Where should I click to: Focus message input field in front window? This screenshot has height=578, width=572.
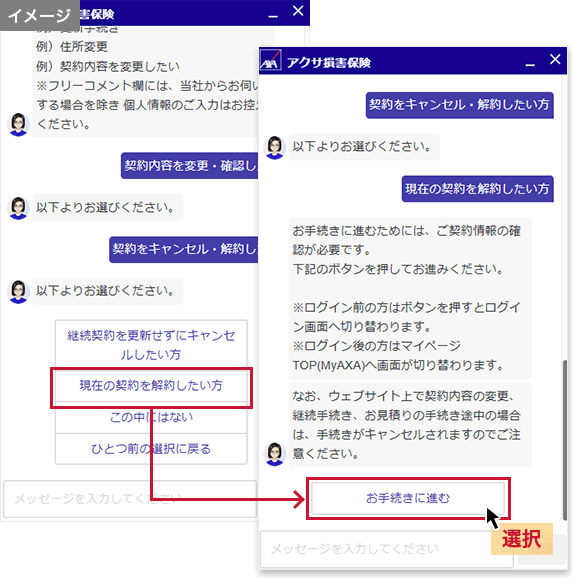coord(387,549)
